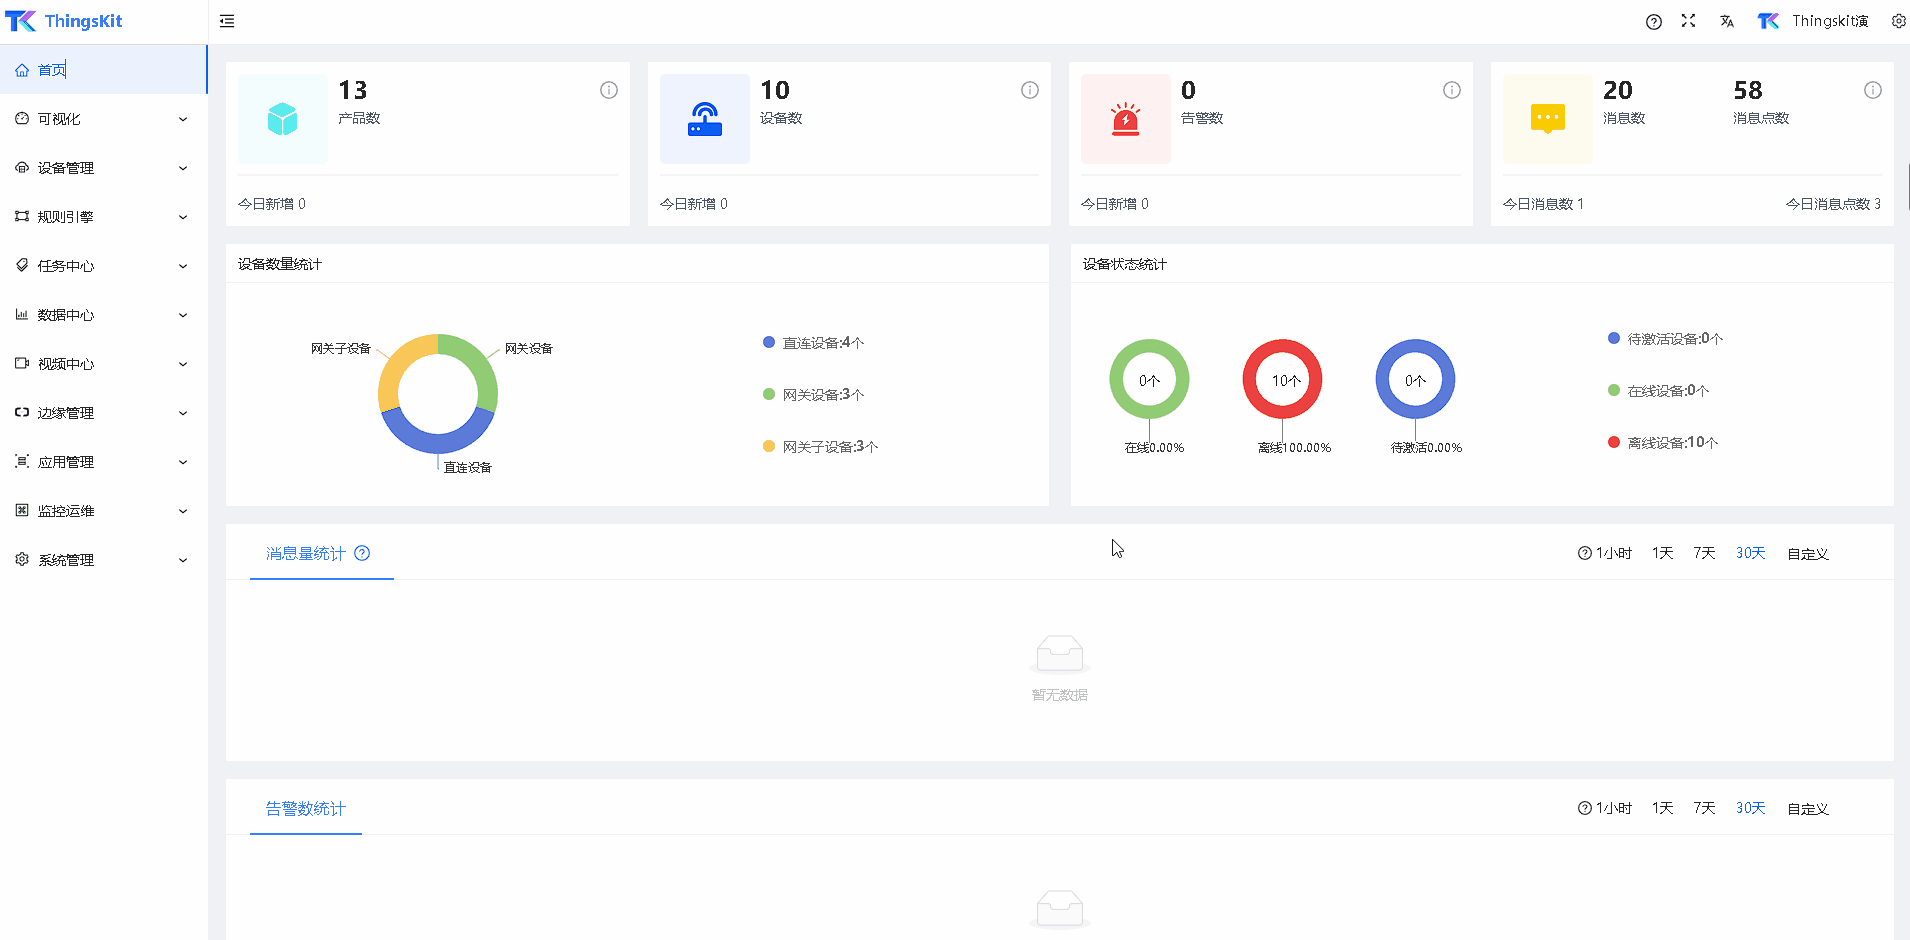1910x940 pixels.
Task: Click the blue 待激活 gauge ring
Action: click(x=1415, y=379)
